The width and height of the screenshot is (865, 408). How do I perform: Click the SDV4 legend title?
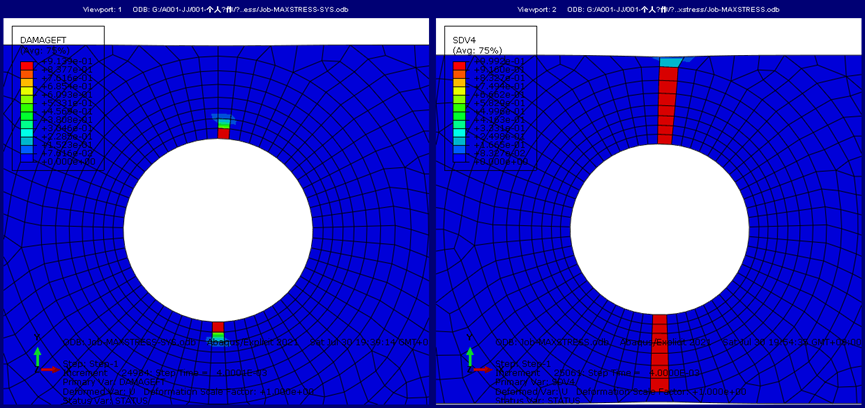[464, 40]
